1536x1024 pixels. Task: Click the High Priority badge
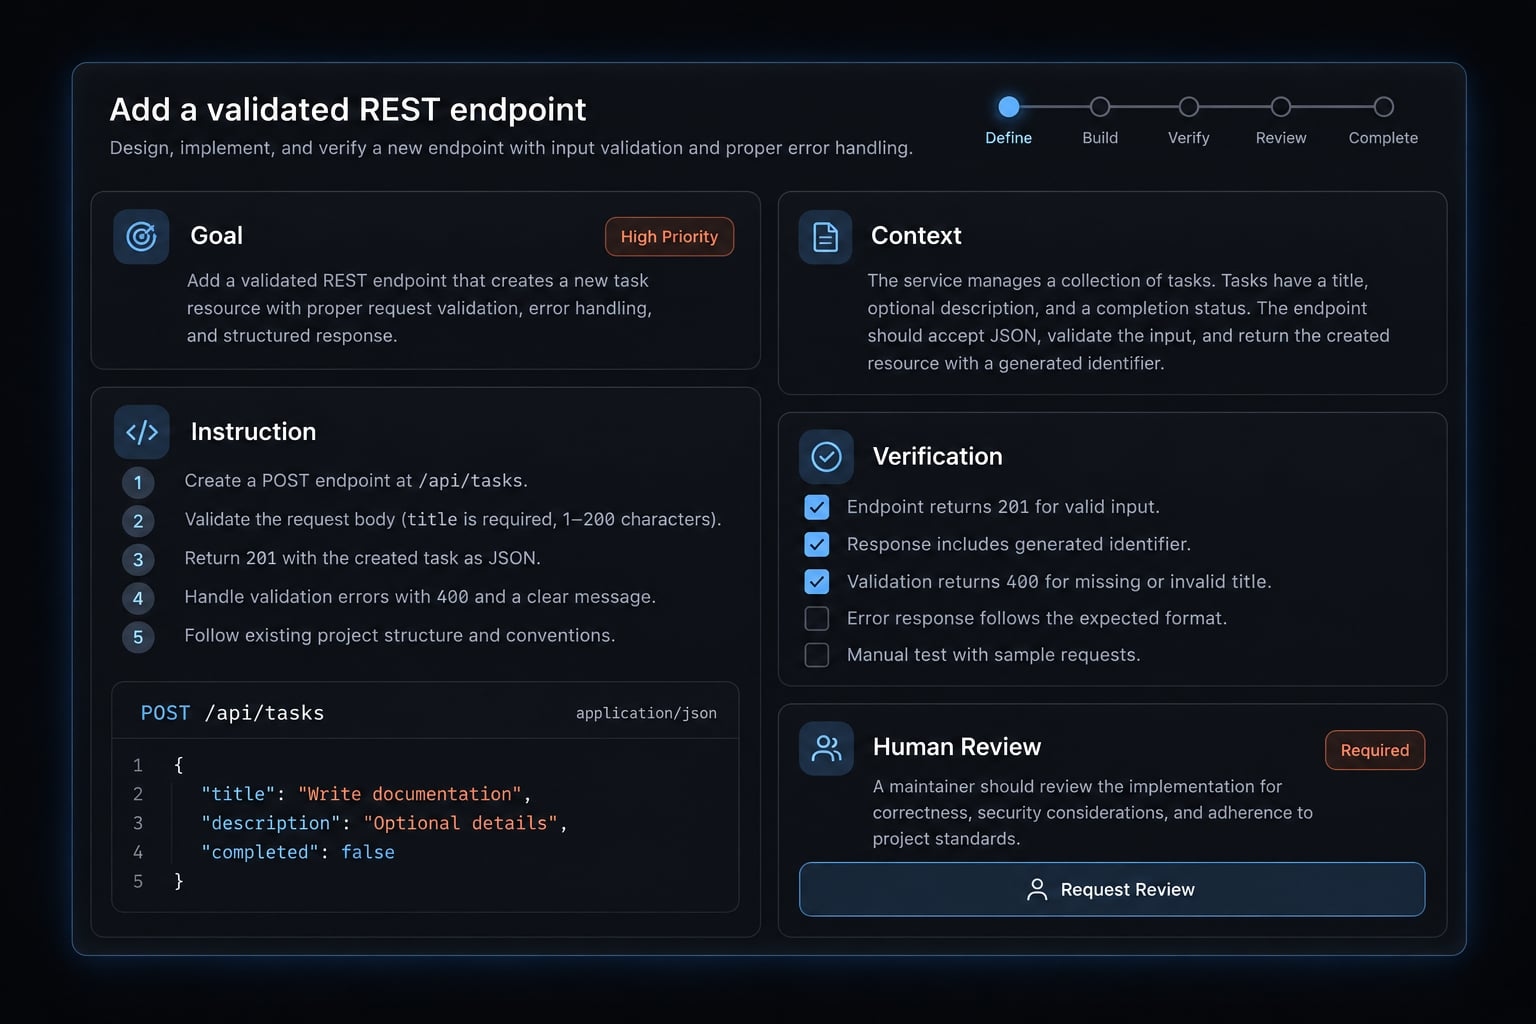pyautogui.click(x=669, y=237)
